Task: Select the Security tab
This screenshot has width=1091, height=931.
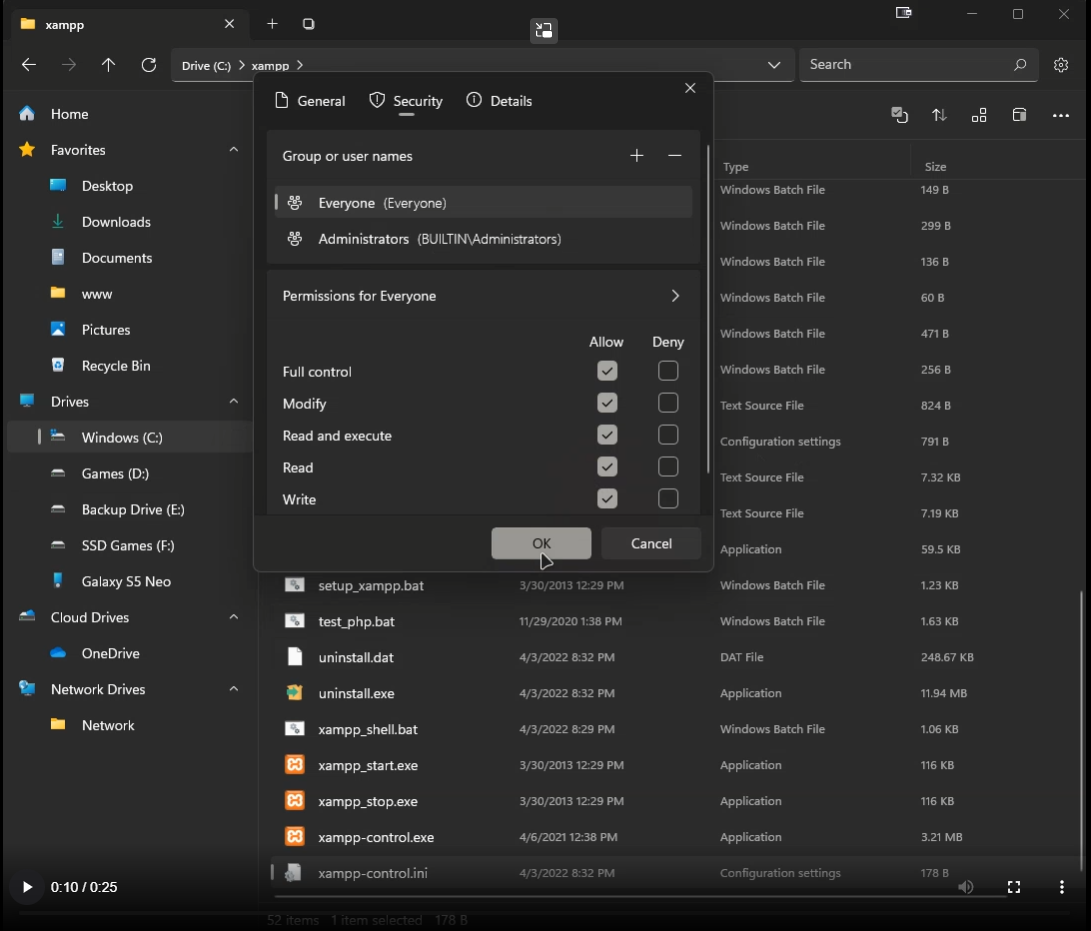Action: click(x=406, y=101)
